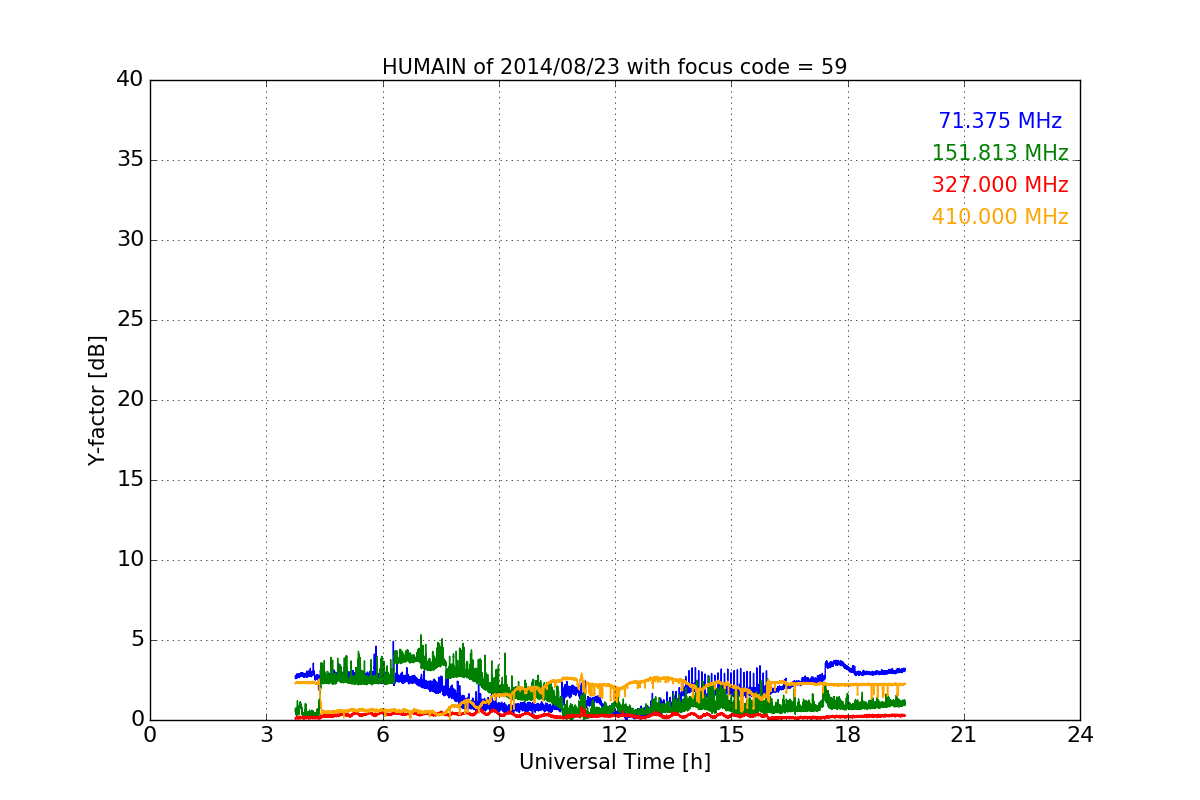Viewport: 1200px width, 800px height.
Task: Click the y-axis tick label 35
Action: tap(130, 160)
